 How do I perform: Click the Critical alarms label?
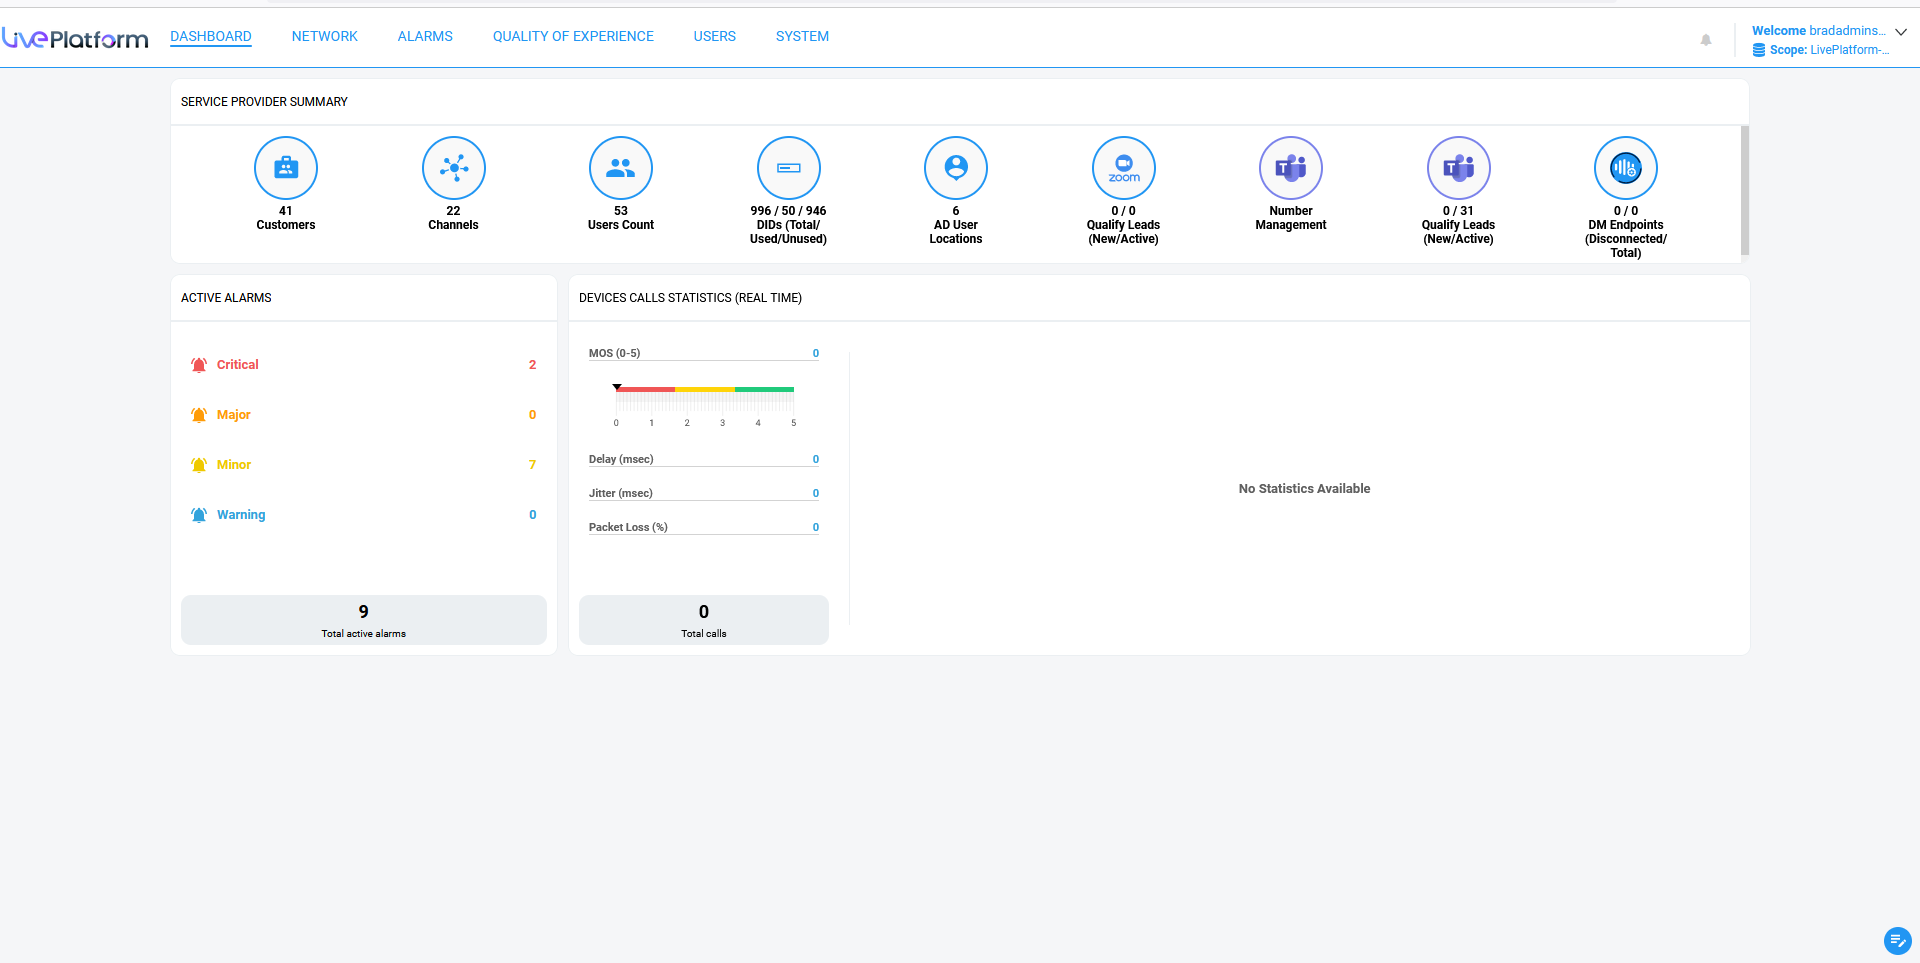(238, 365)
